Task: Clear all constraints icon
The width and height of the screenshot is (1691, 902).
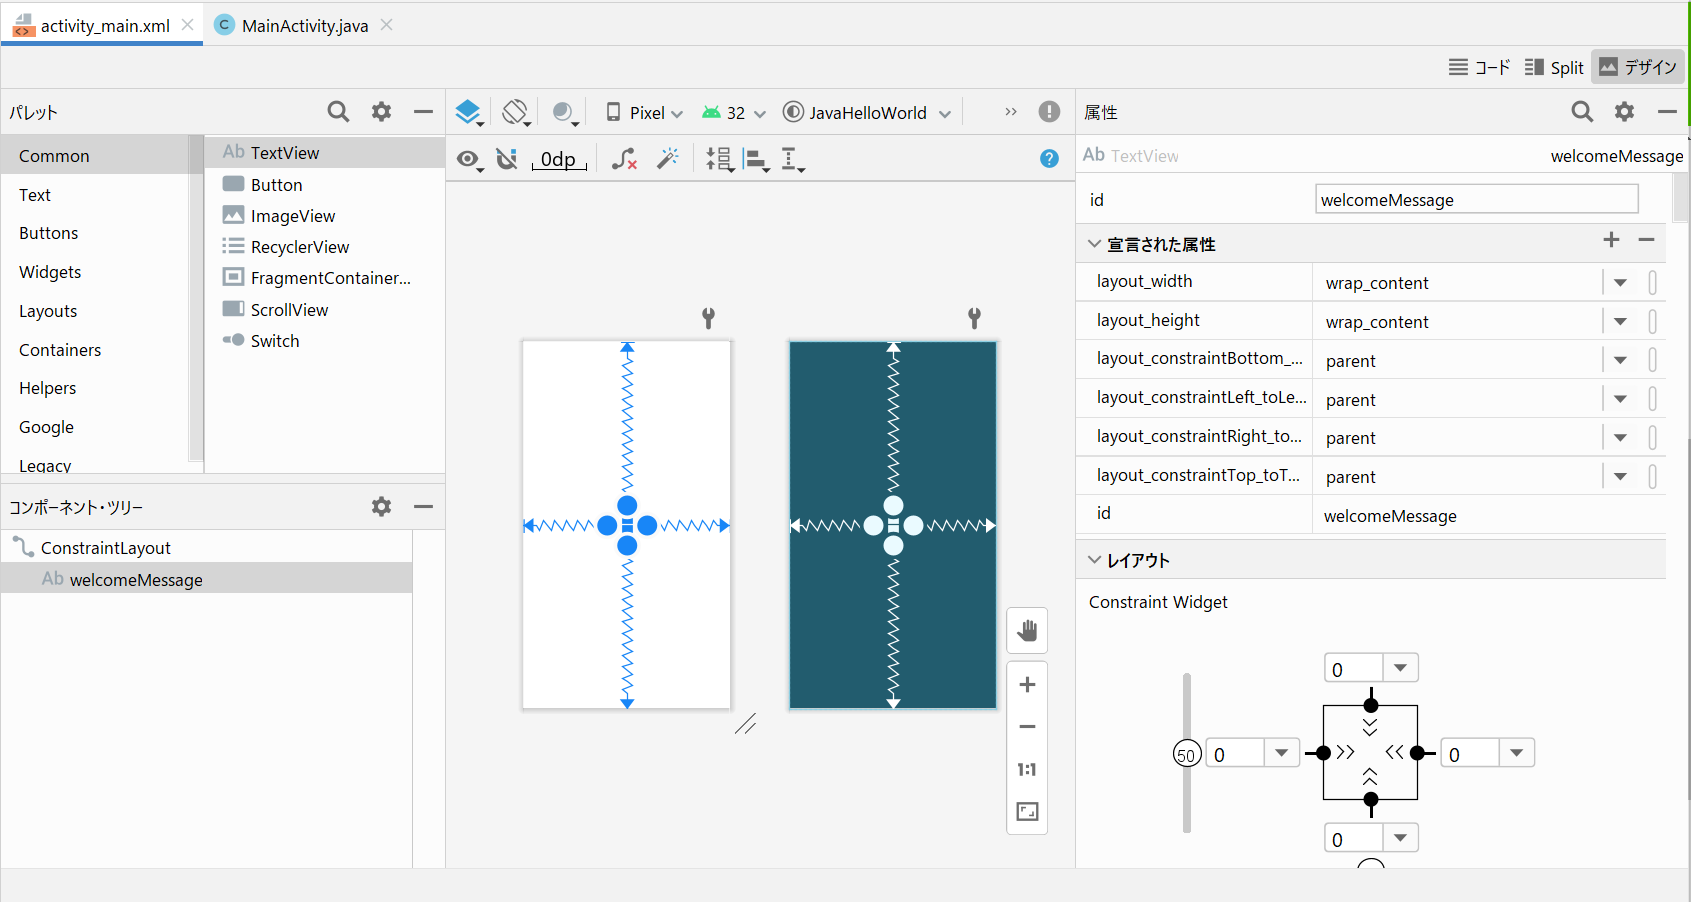Action: click(x=624, y=159)
